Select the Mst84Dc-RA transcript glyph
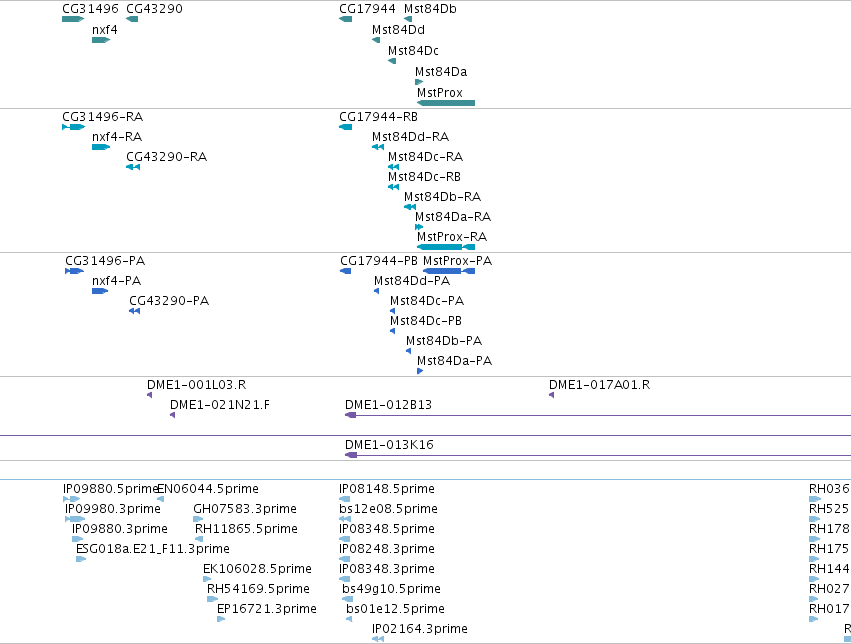The width and height of the screenshot is (851, 644). point(393,167)
